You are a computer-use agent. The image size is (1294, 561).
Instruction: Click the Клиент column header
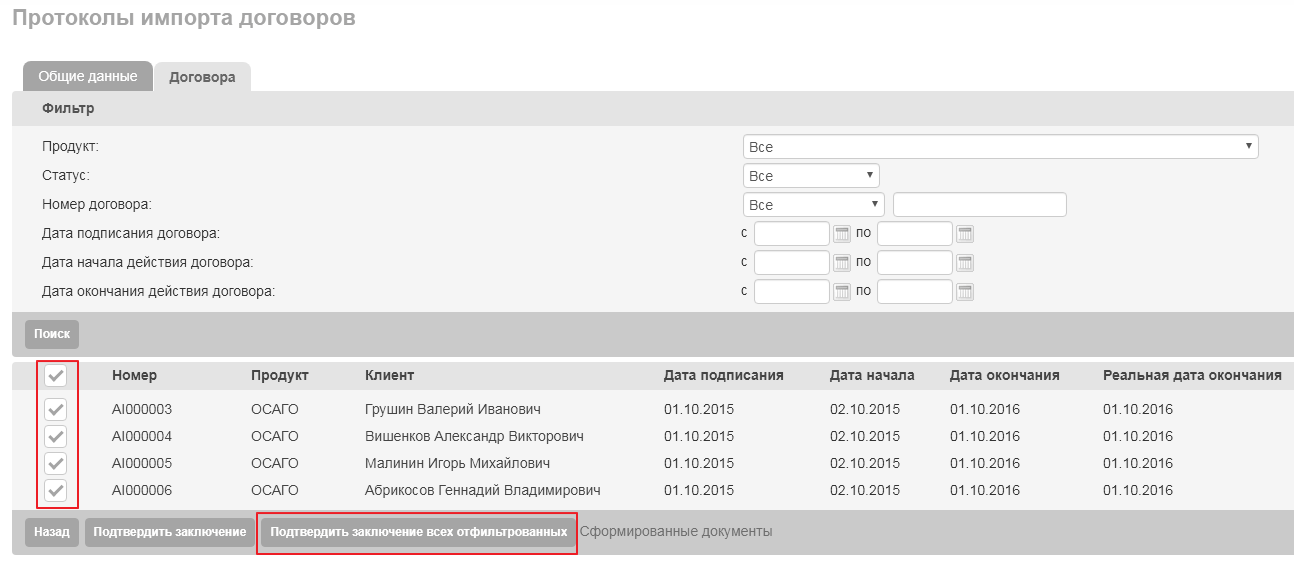click(390, 375)
